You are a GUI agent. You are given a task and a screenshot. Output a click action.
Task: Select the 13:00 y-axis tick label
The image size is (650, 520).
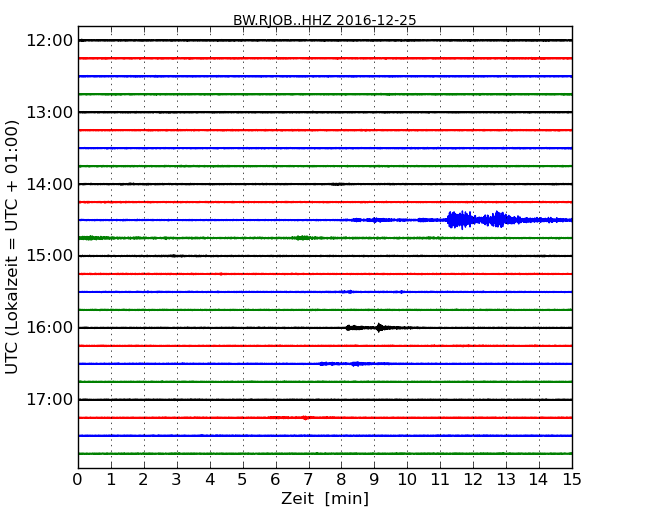(x=50, y=112)
